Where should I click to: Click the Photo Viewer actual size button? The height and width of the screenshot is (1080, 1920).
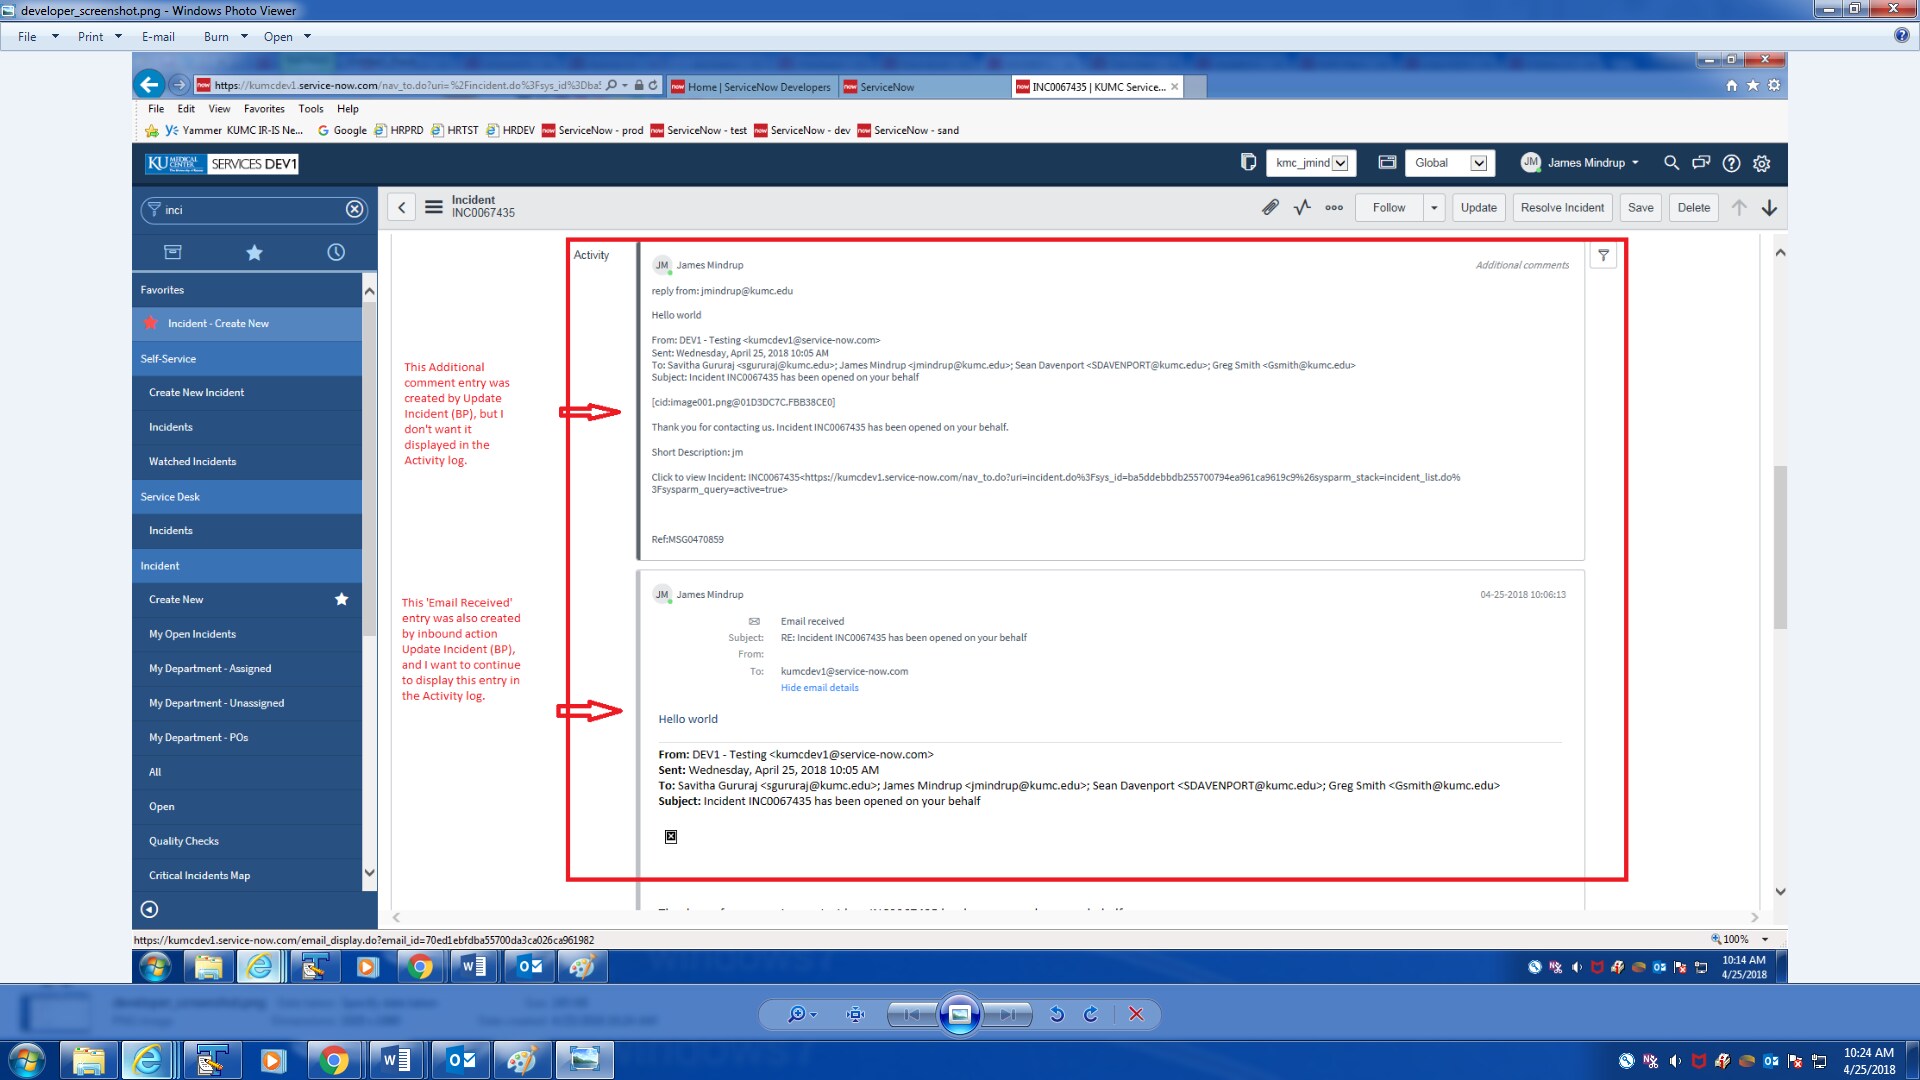[x=855, y=1014]
